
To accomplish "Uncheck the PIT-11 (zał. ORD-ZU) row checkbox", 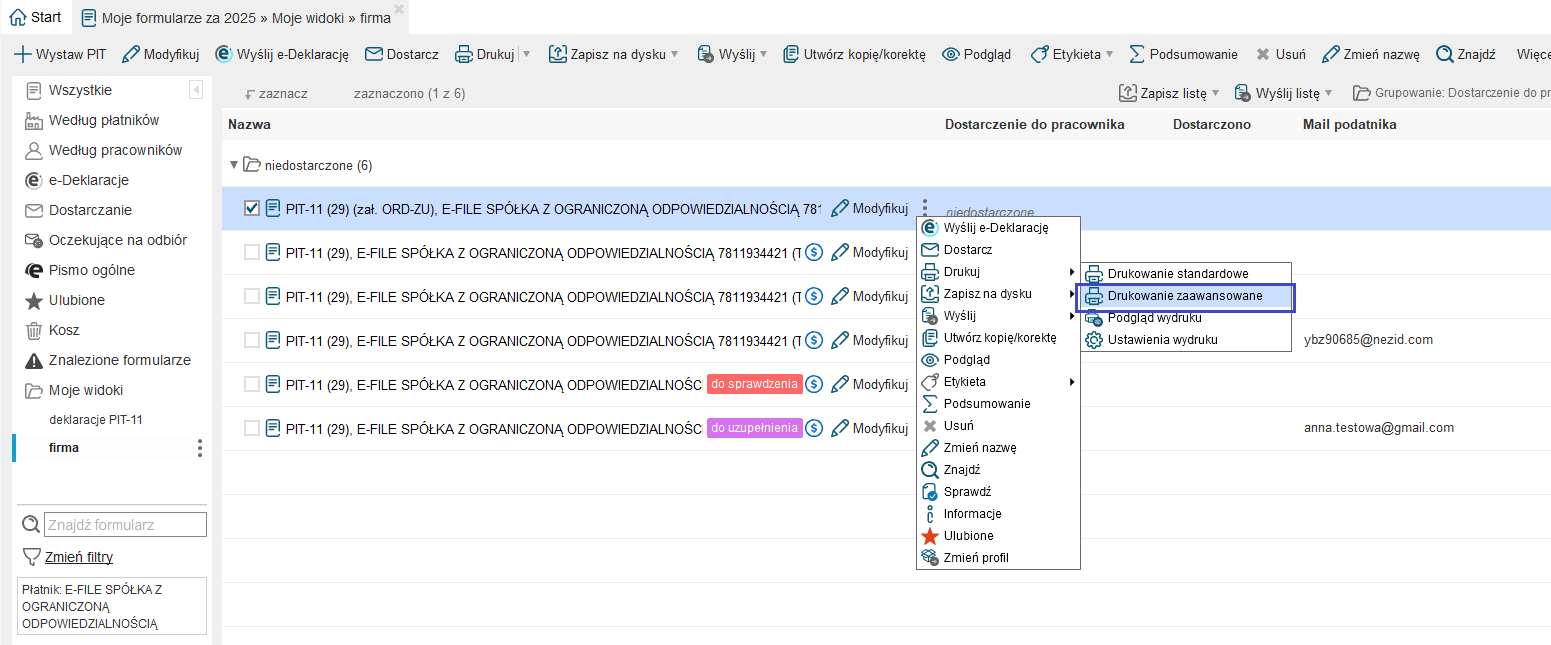I will [x=252, y=208].
